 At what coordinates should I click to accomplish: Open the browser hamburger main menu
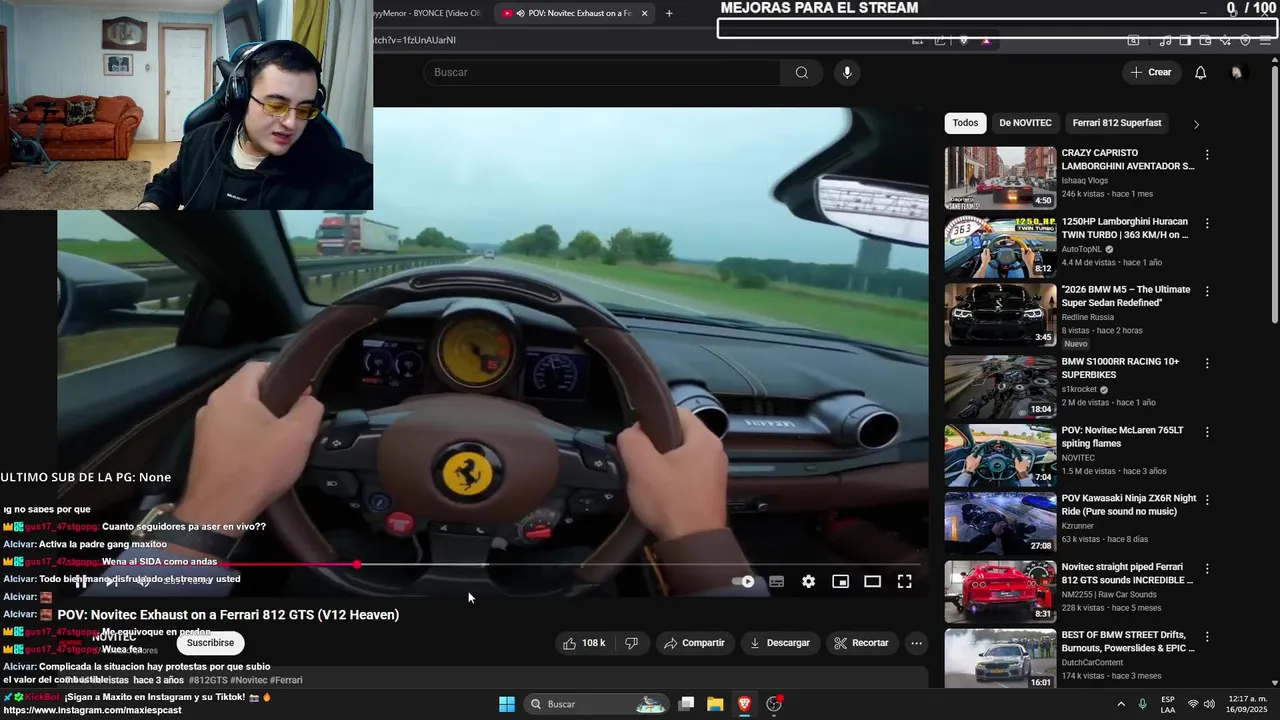1266,41
